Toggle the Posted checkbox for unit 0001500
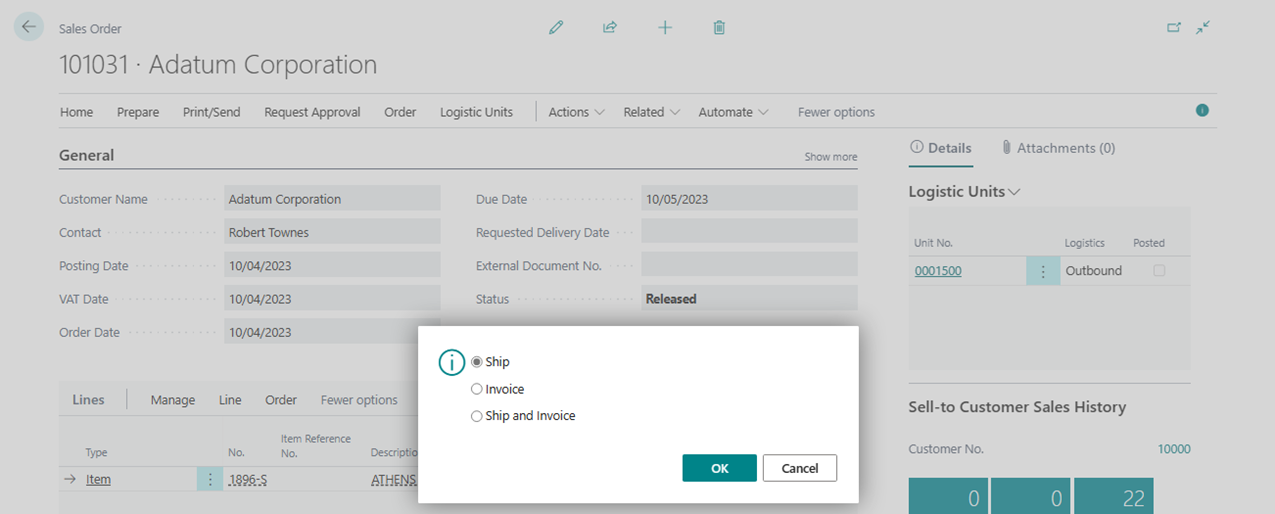This screenshot has width=1275, height=514. click(x=1159, y=271)
